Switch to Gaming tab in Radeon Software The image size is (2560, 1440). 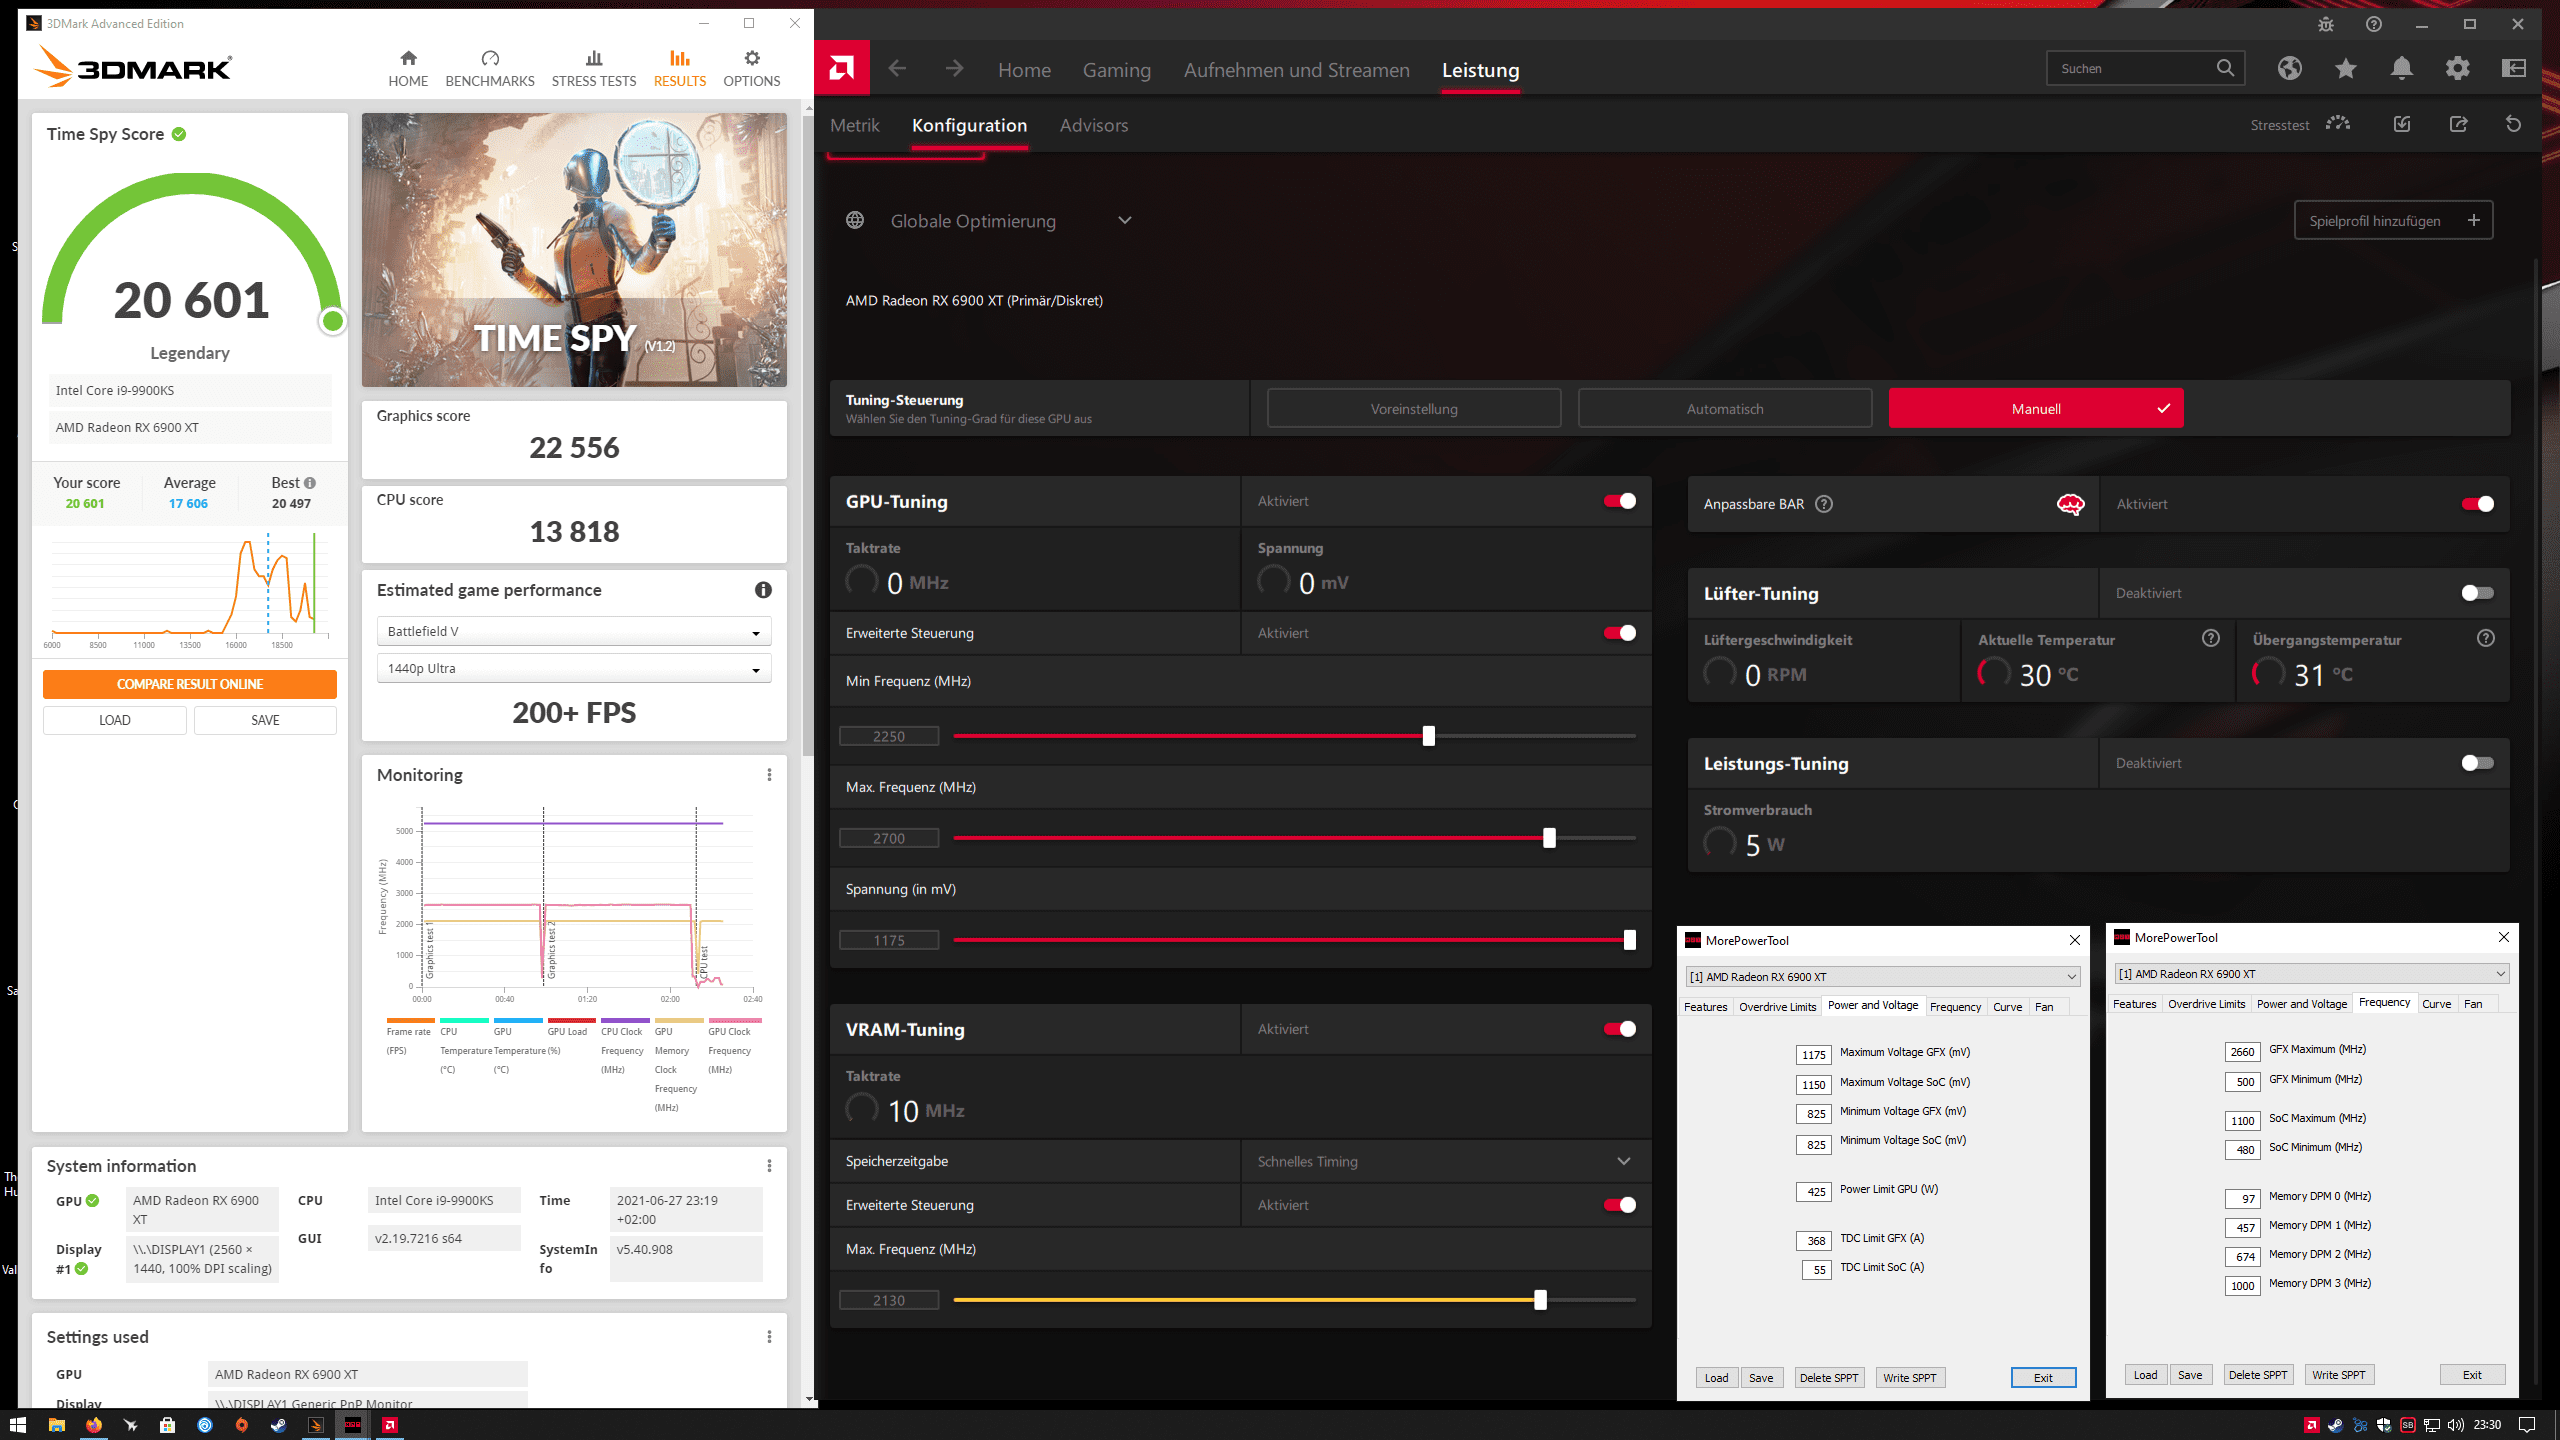pyautogui.click(x=1116, y=70)
